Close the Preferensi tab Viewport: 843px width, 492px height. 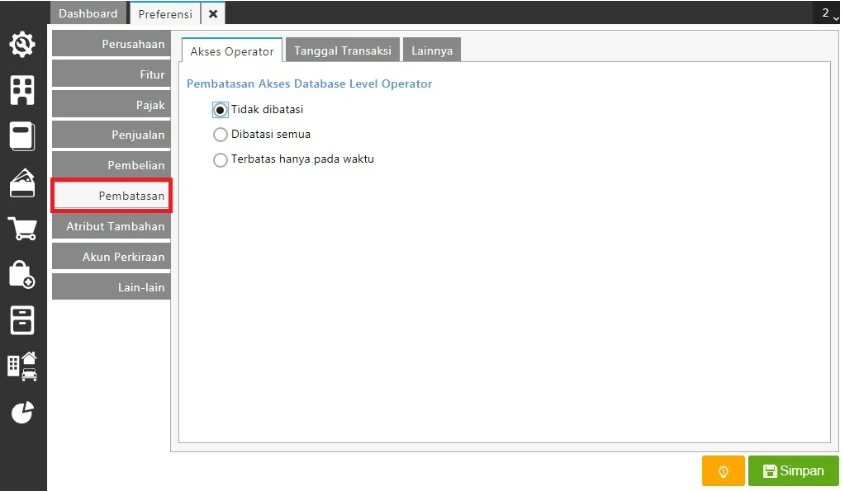tap(213, 14)
